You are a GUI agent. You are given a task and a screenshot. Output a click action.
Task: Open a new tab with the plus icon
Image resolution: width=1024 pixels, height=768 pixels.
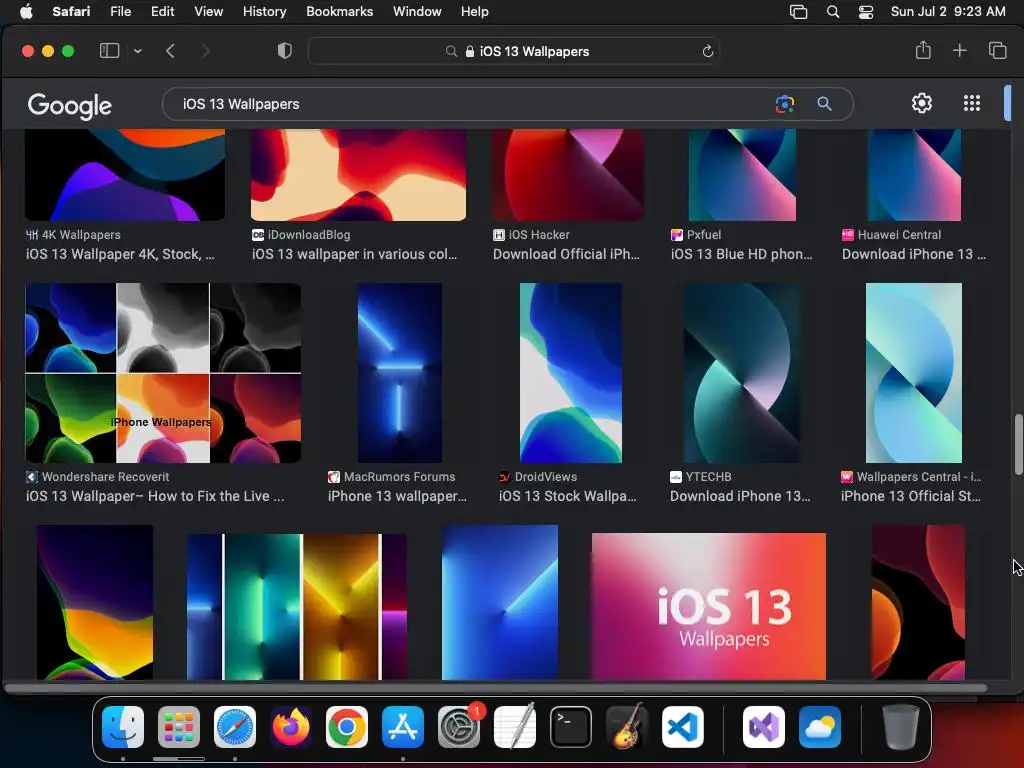959,50
